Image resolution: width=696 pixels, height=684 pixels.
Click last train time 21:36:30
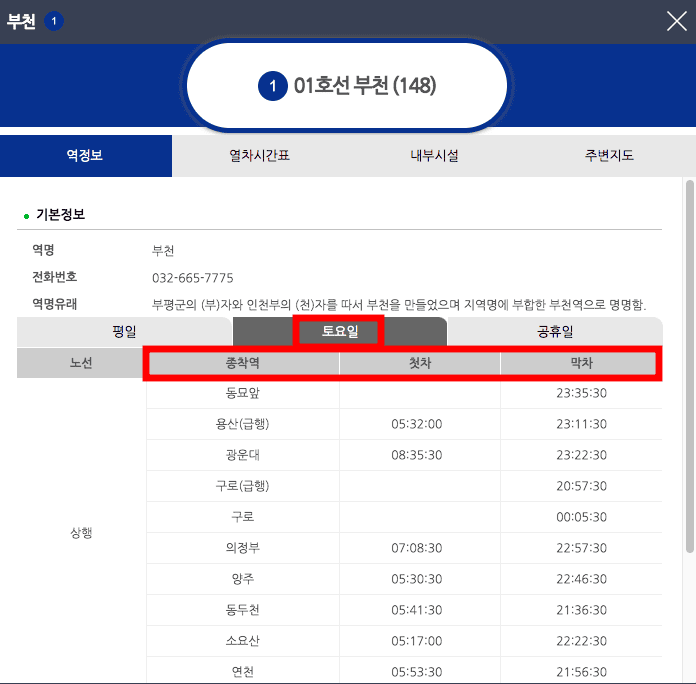(581, 610)
